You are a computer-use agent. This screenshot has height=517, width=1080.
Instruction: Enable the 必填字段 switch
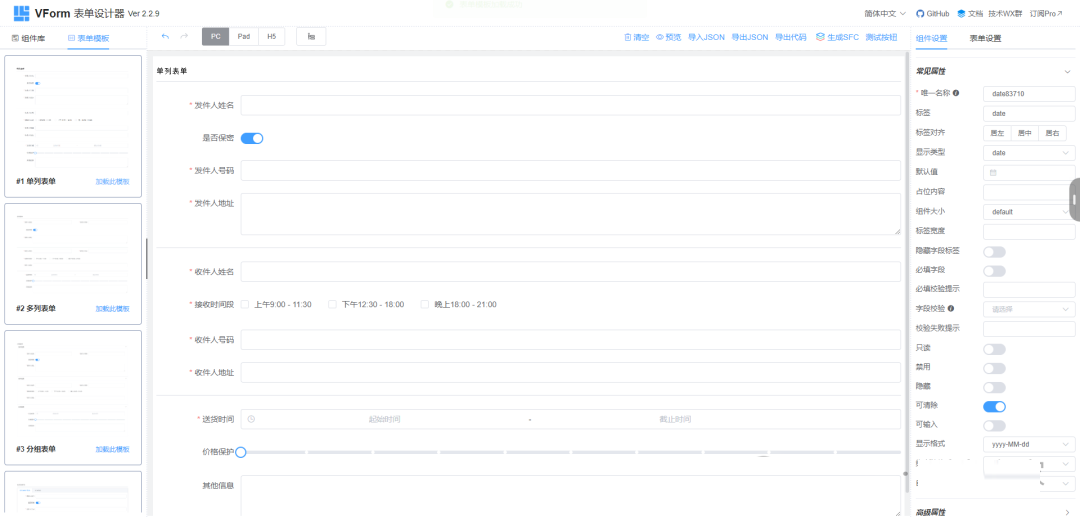[x=994, y=270]
